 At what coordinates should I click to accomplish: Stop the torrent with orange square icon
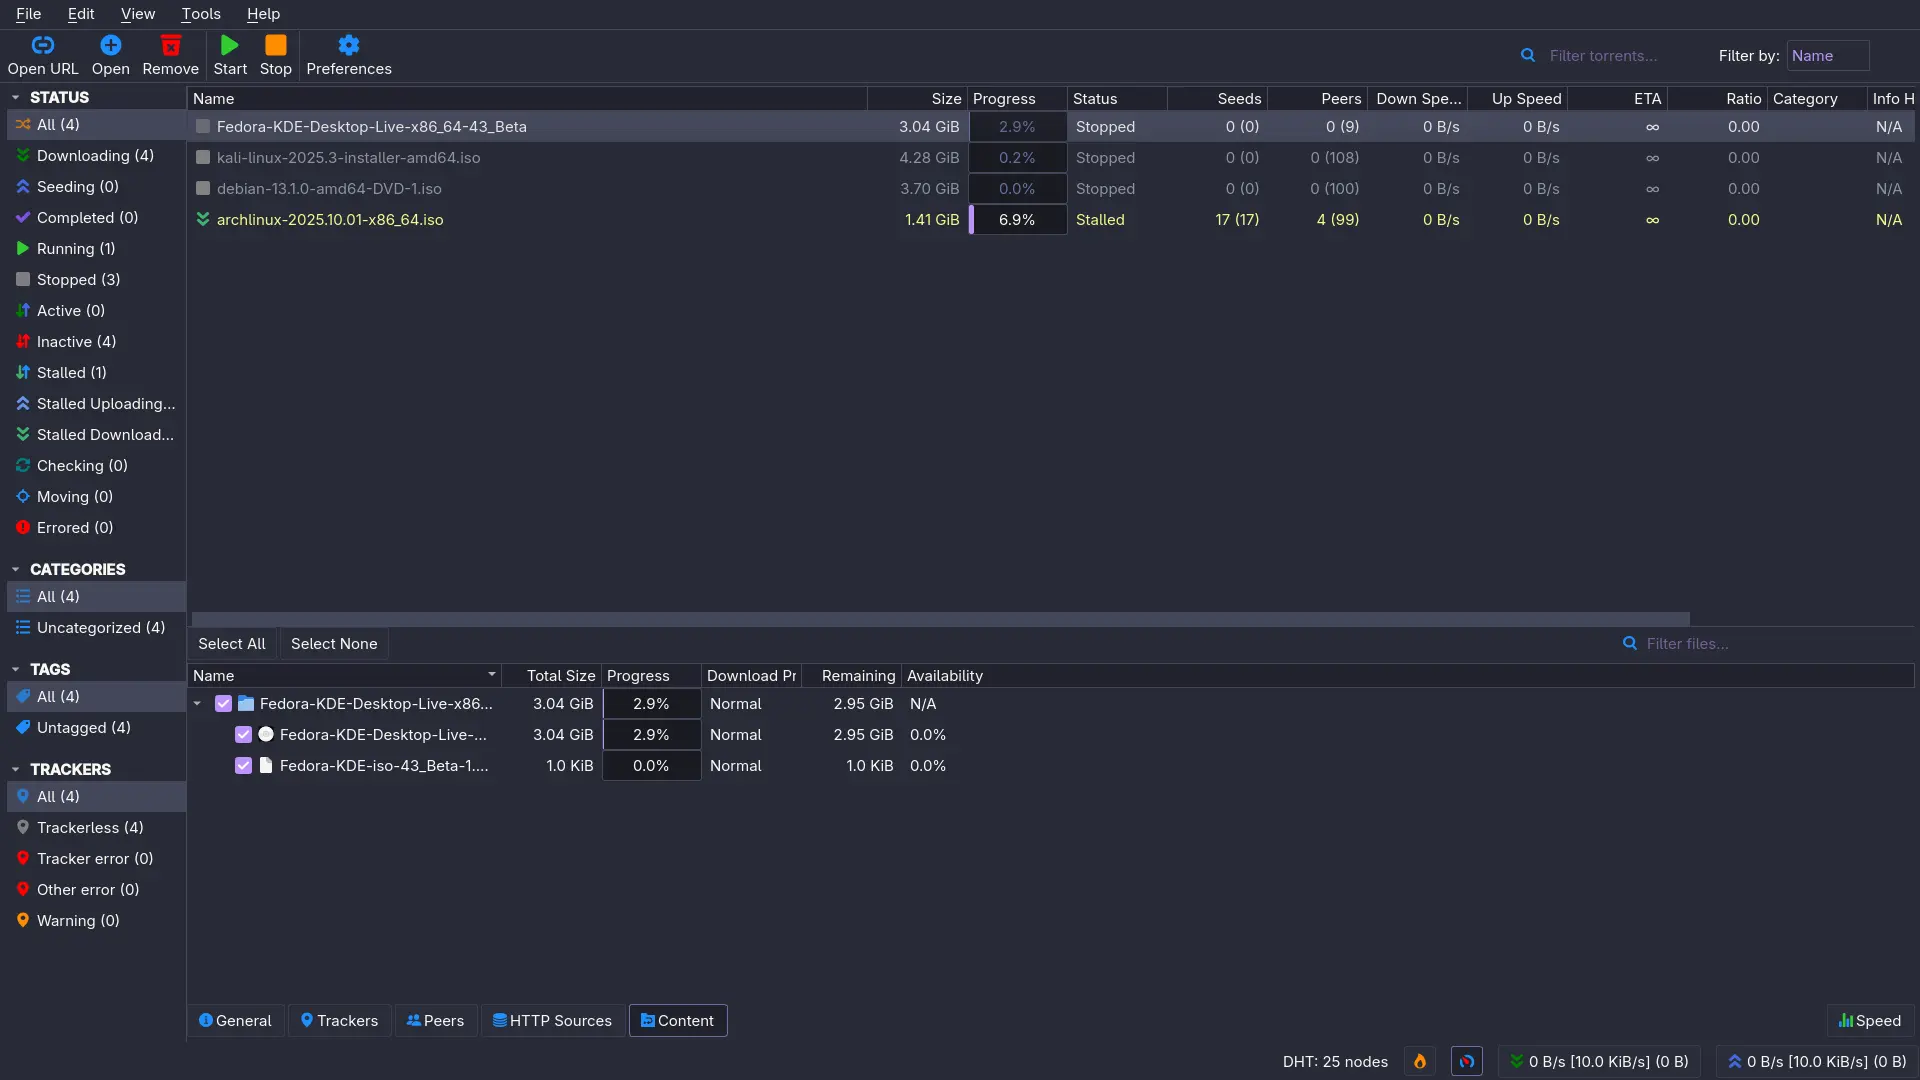276,45
